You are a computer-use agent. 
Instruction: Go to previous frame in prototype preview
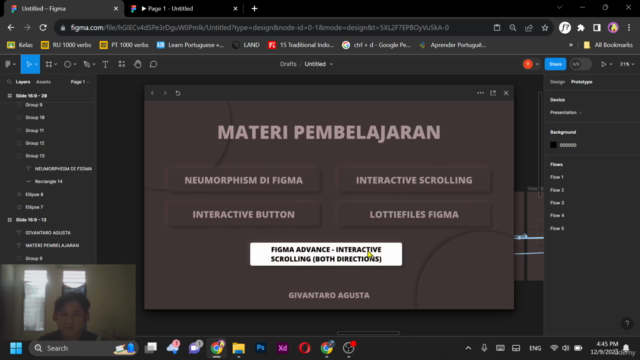pos(152,93)
